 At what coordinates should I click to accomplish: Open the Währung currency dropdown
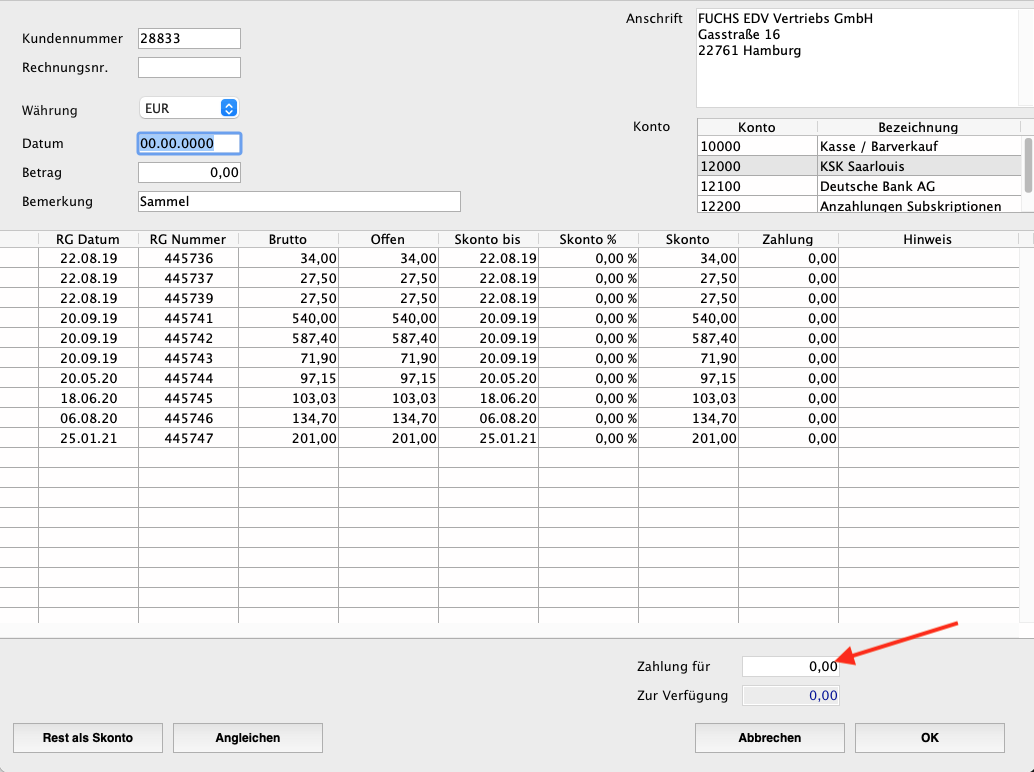pos(188,108)
